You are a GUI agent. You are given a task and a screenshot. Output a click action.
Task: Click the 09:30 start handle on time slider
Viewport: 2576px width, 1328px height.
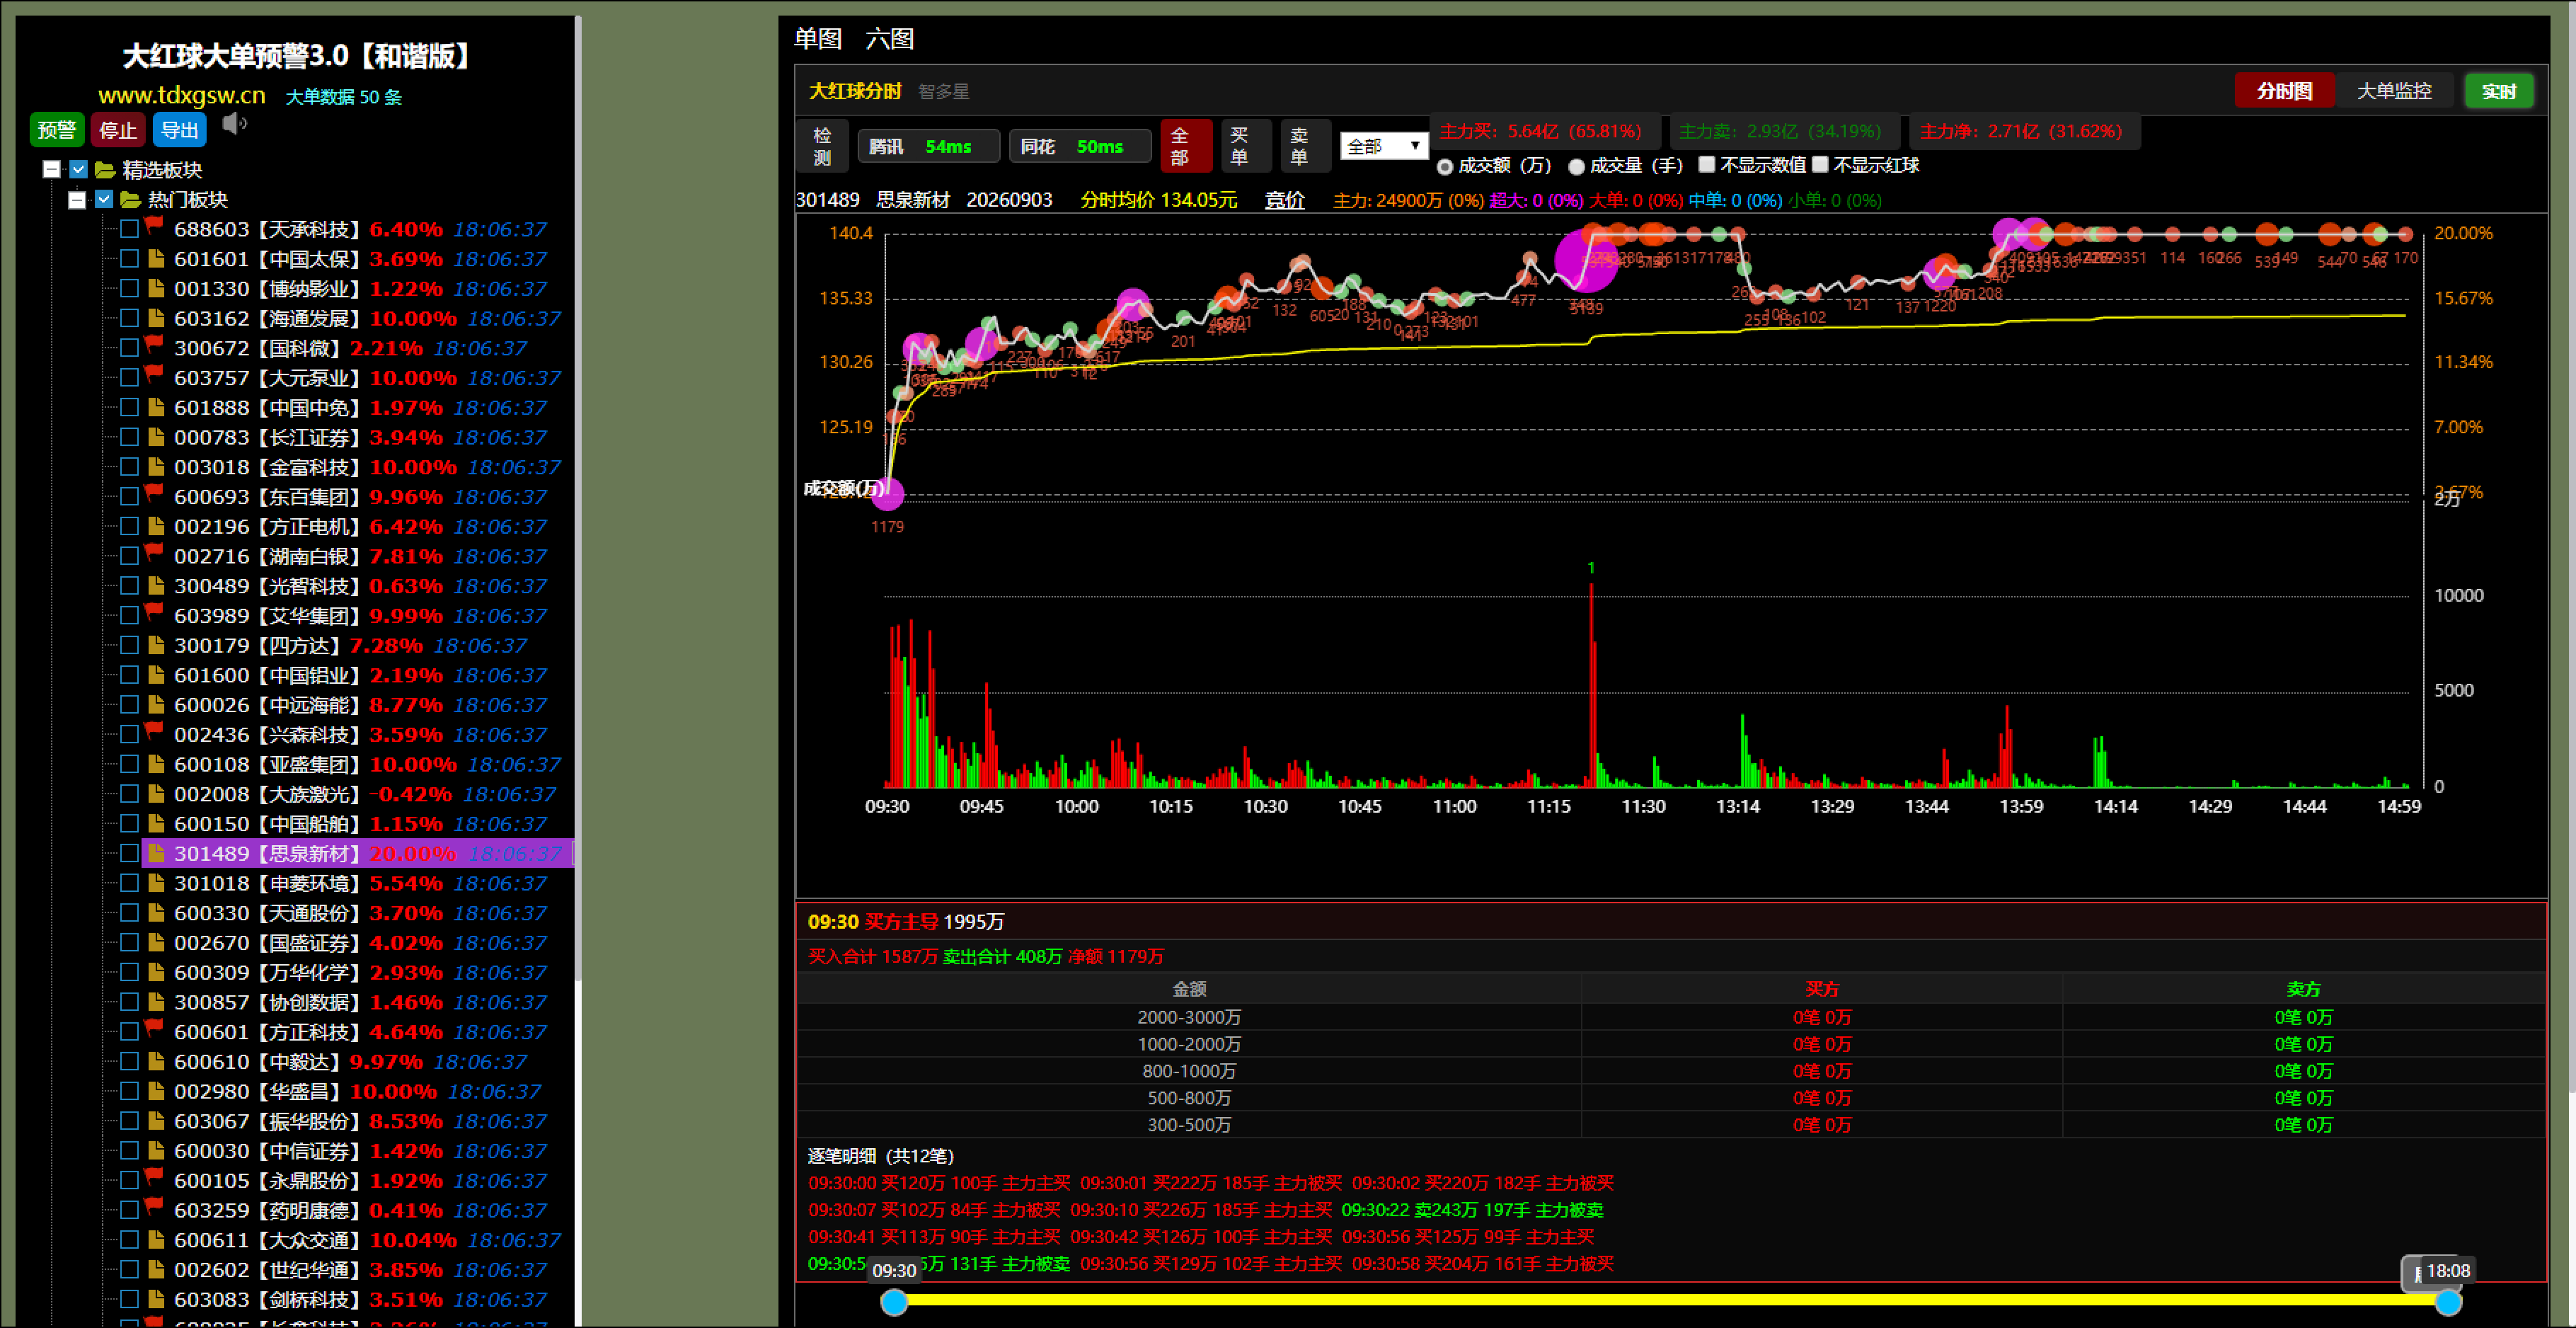click(x=894, y=1301)
